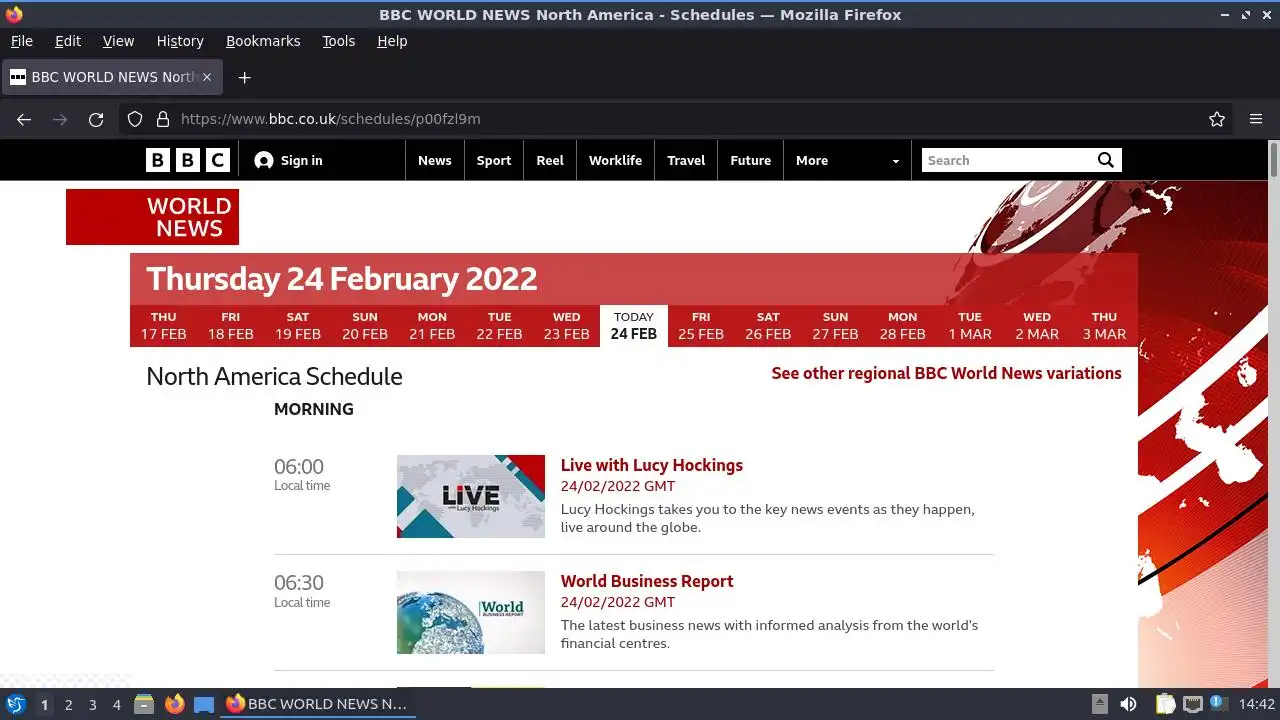The height and width of the screenshot is (720, 1280).
Task: Open the tracking protection shield icon
Action: click(x=135, y=119)
